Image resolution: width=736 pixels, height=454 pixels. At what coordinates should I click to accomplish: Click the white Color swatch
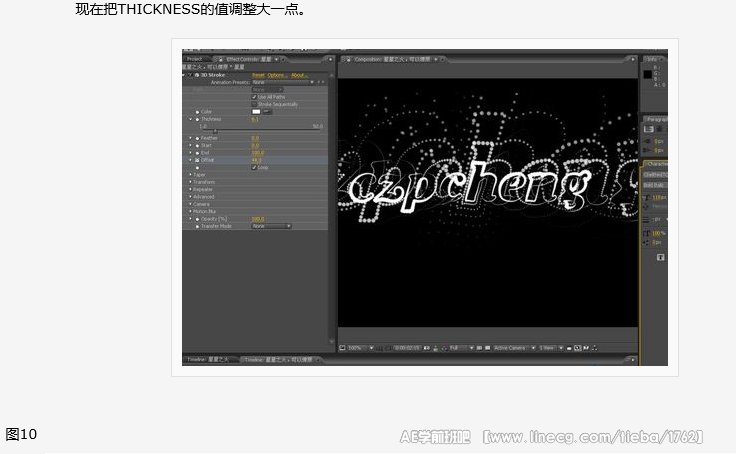pos(256,111)
